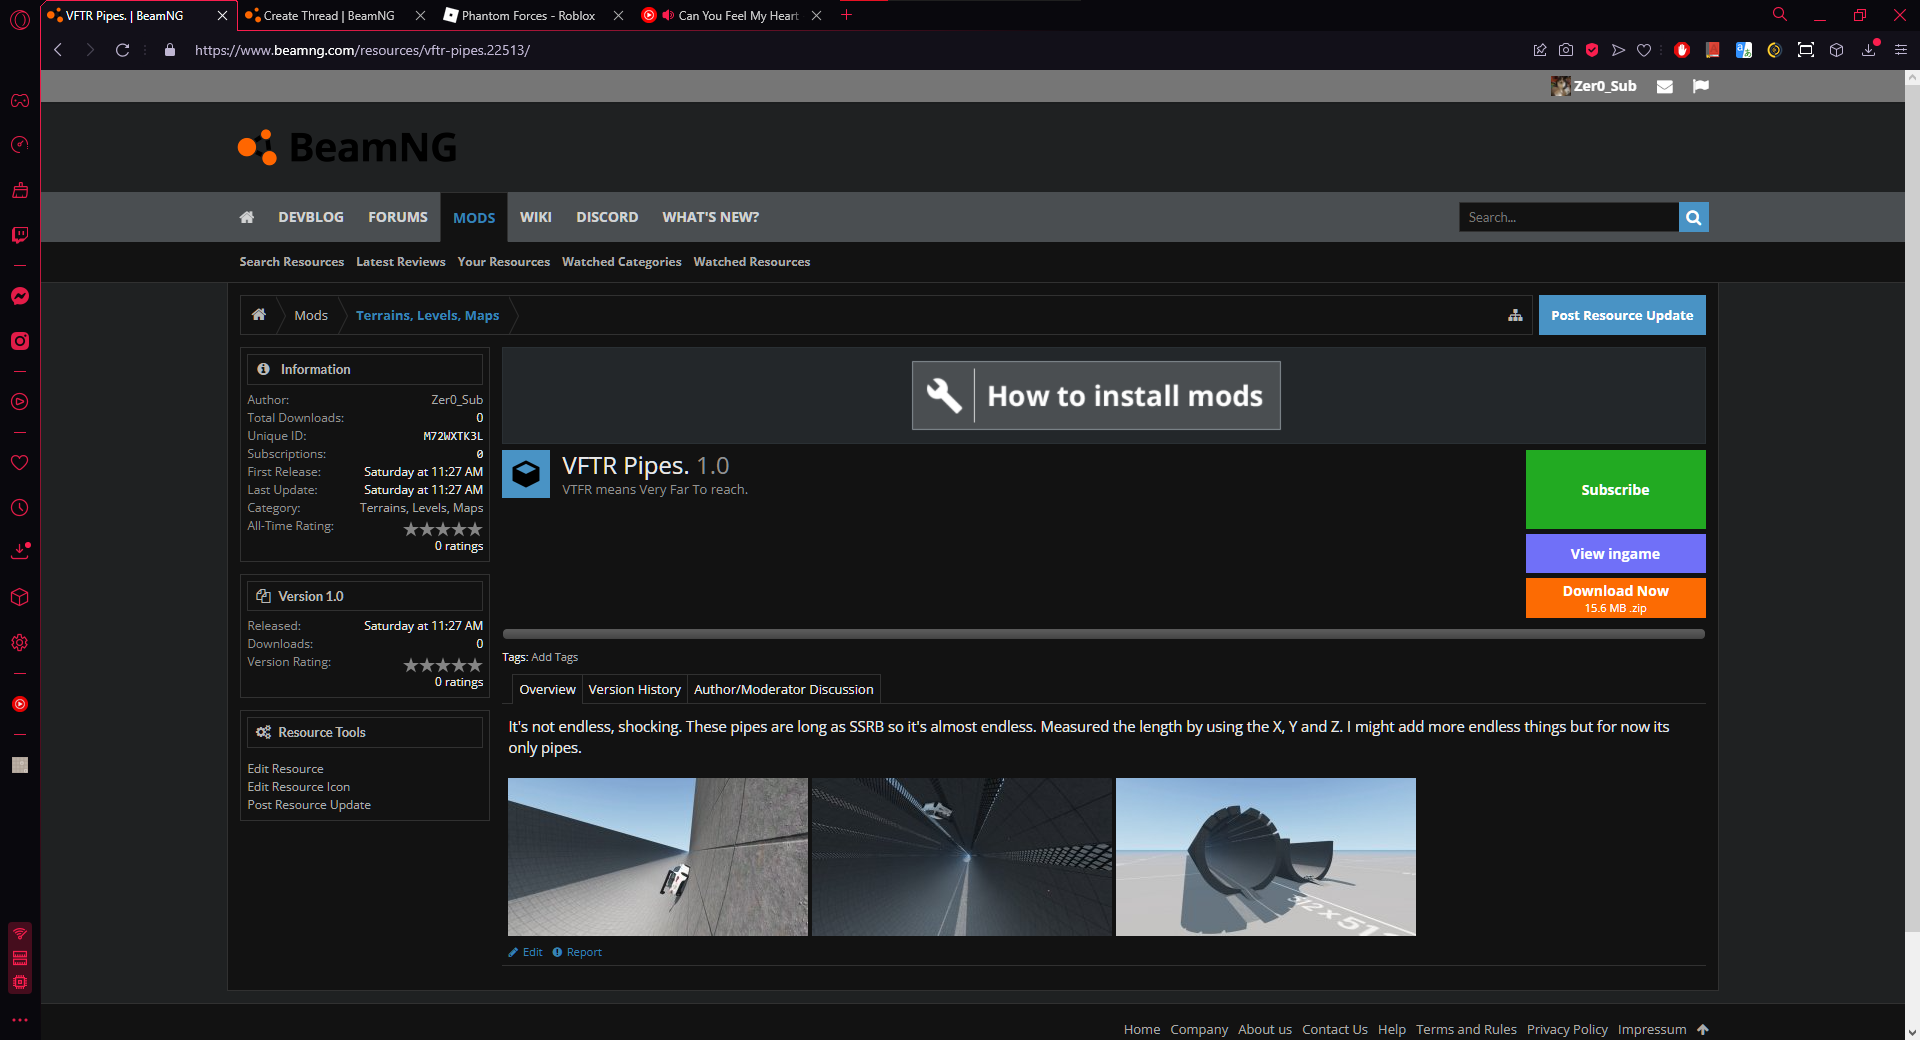Viewport: 1920px width, 1040px height.
Task: Click Zer0_Sub username in top bar
Action: point(1604,86)
